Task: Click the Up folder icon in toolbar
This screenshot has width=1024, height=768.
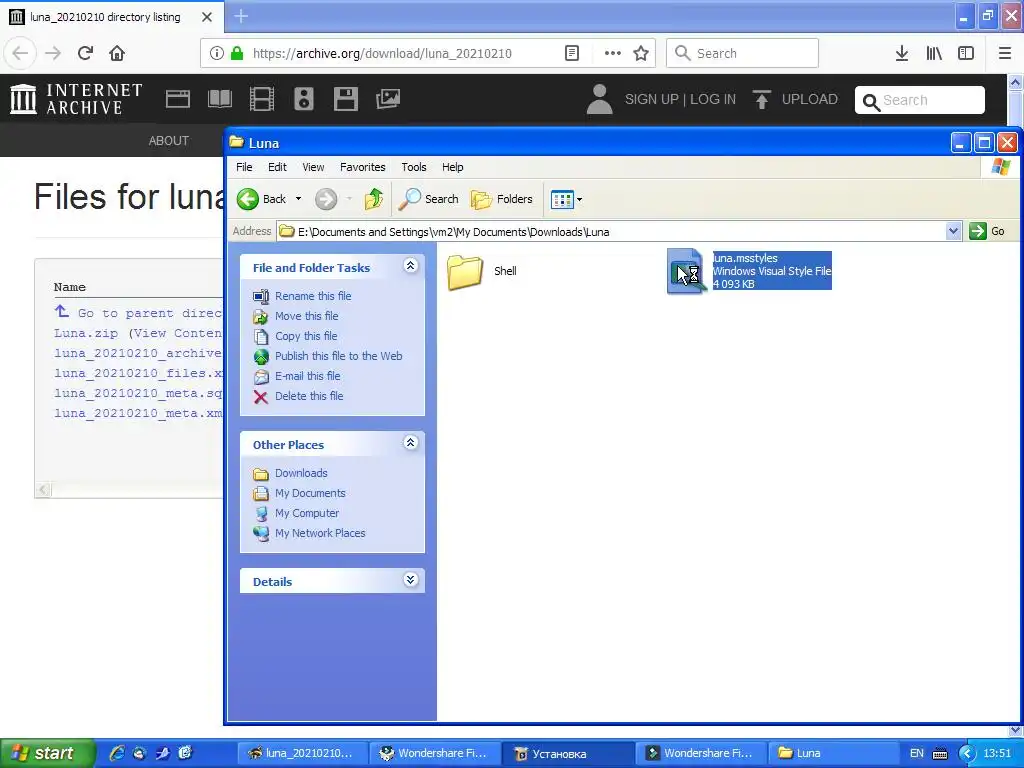Action: [x=374, y=199]
